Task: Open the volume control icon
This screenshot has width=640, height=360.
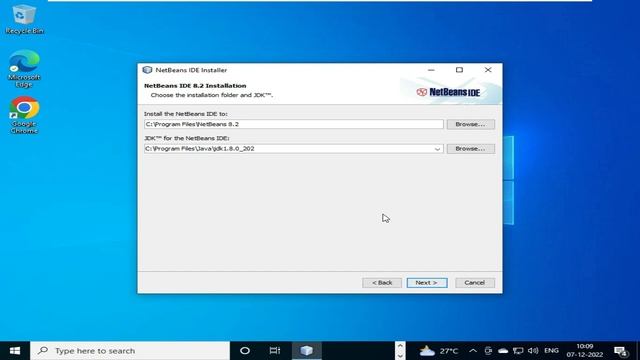Action: [533, 351]
